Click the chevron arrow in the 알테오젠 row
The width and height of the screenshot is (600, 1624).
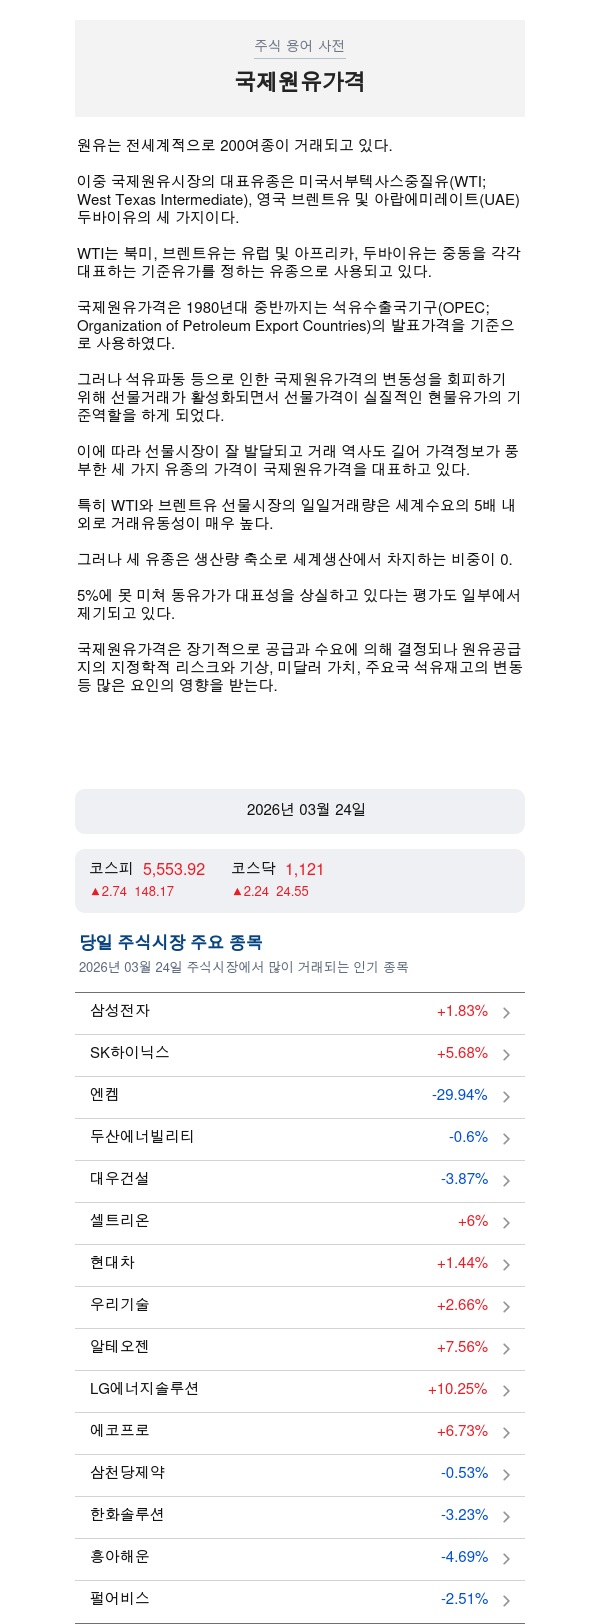(506, 1349)
